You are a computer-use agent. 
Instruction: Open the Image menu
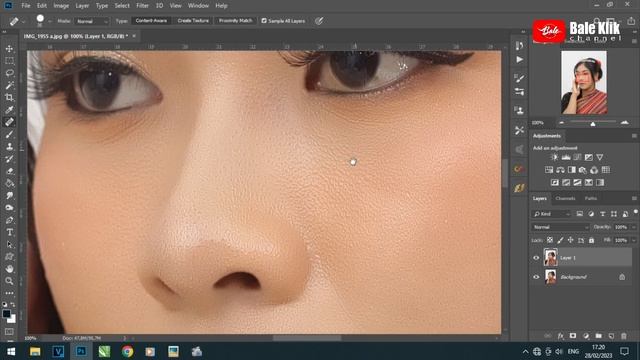click(61, 6)
